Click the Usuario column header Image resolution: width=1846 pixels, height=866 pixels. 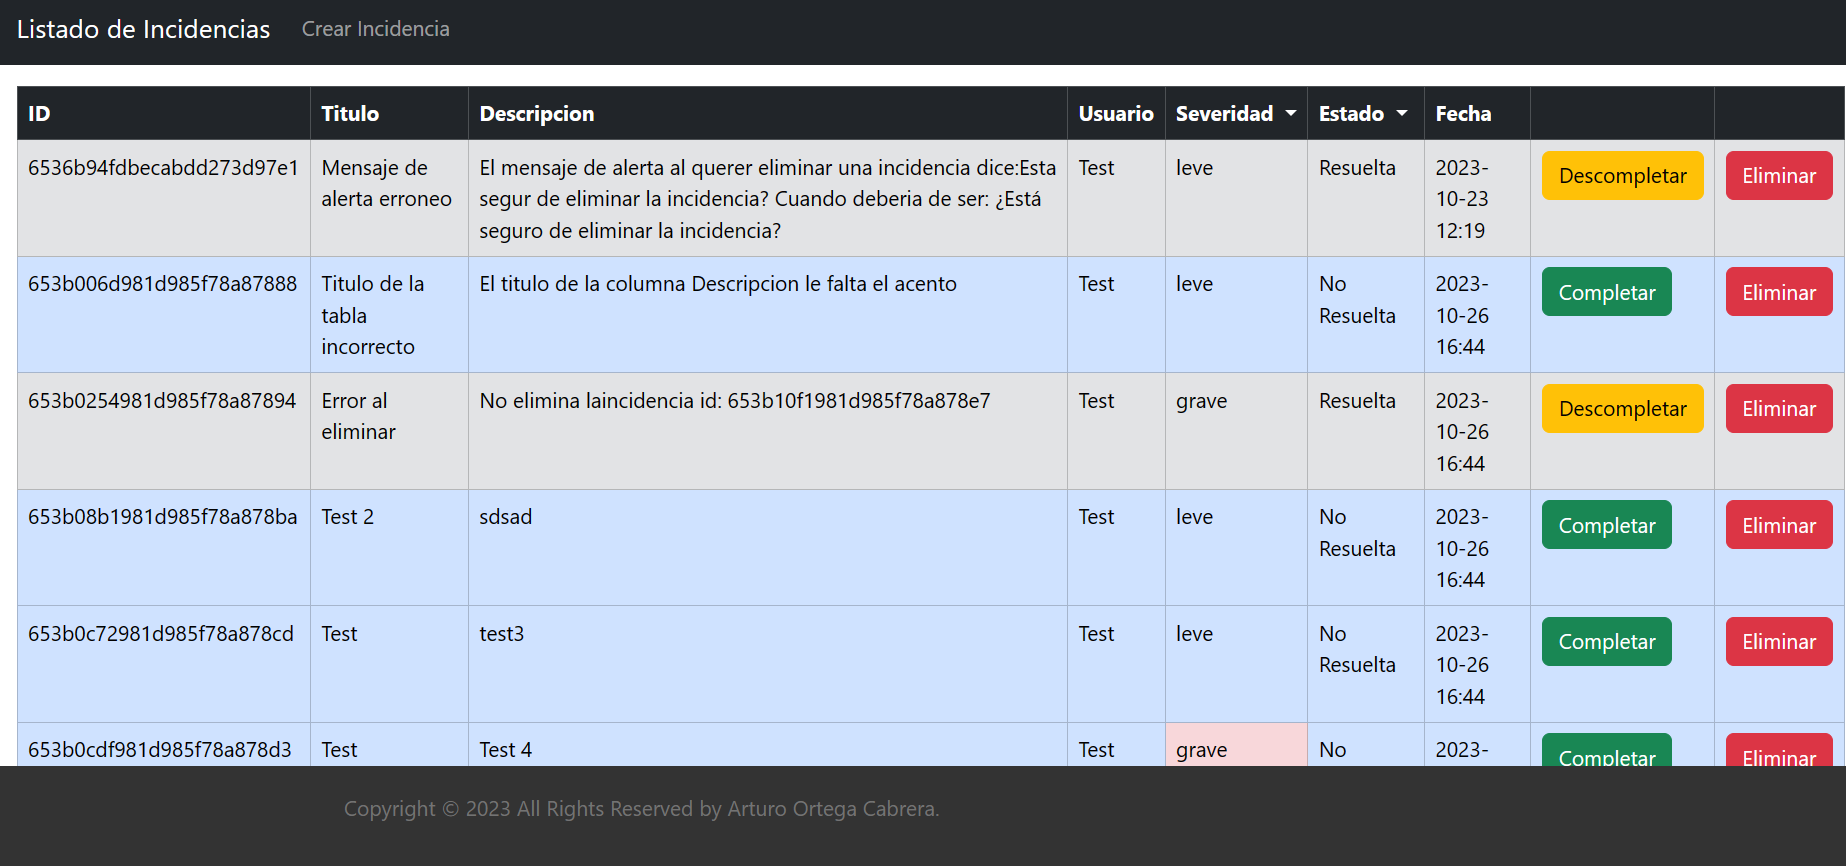coord(1116,113)
